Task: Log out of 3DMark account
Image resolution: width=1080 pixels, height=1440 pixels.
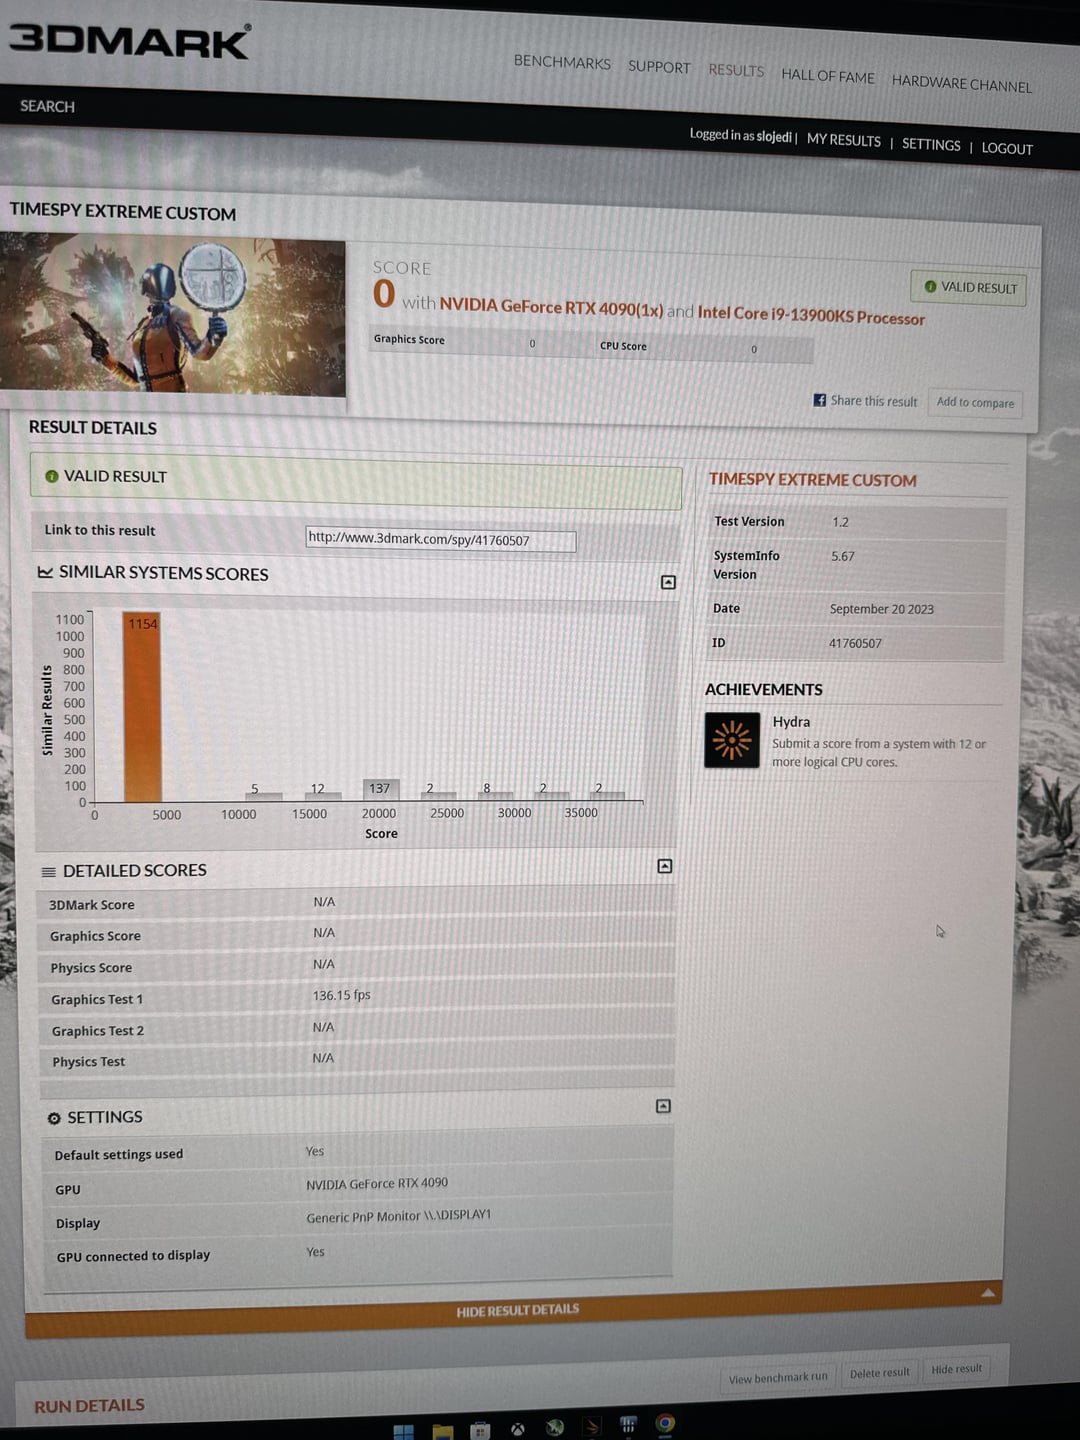Action: coord(1007,148)
